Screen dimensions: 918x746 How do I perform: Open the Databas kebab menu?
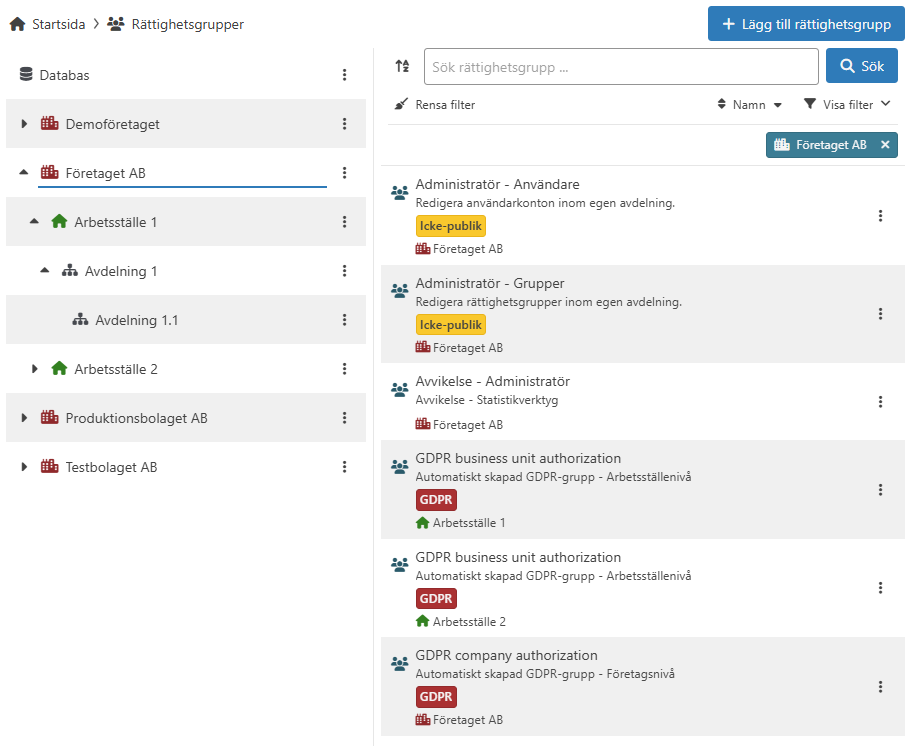tap(344, 75)
